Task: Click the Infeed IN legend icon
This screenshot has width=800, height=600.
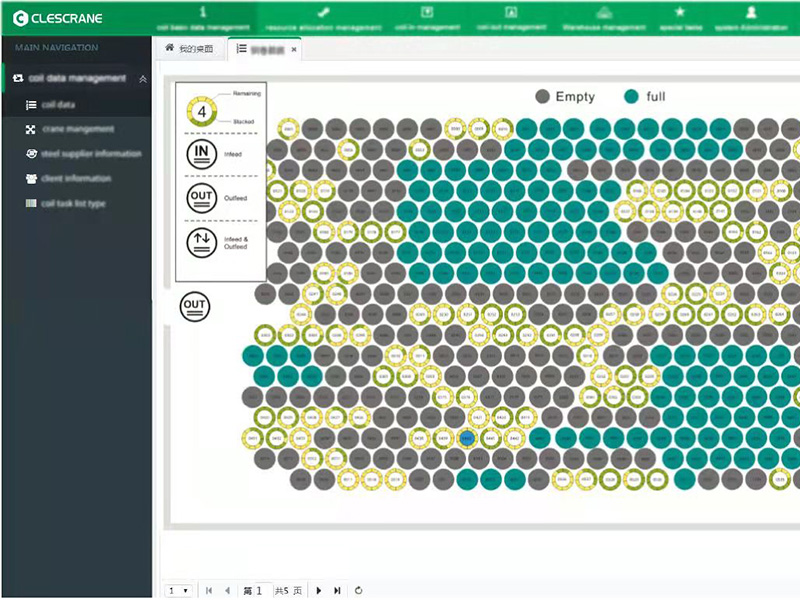Action: pyautogui.click(x=201, y=153)
